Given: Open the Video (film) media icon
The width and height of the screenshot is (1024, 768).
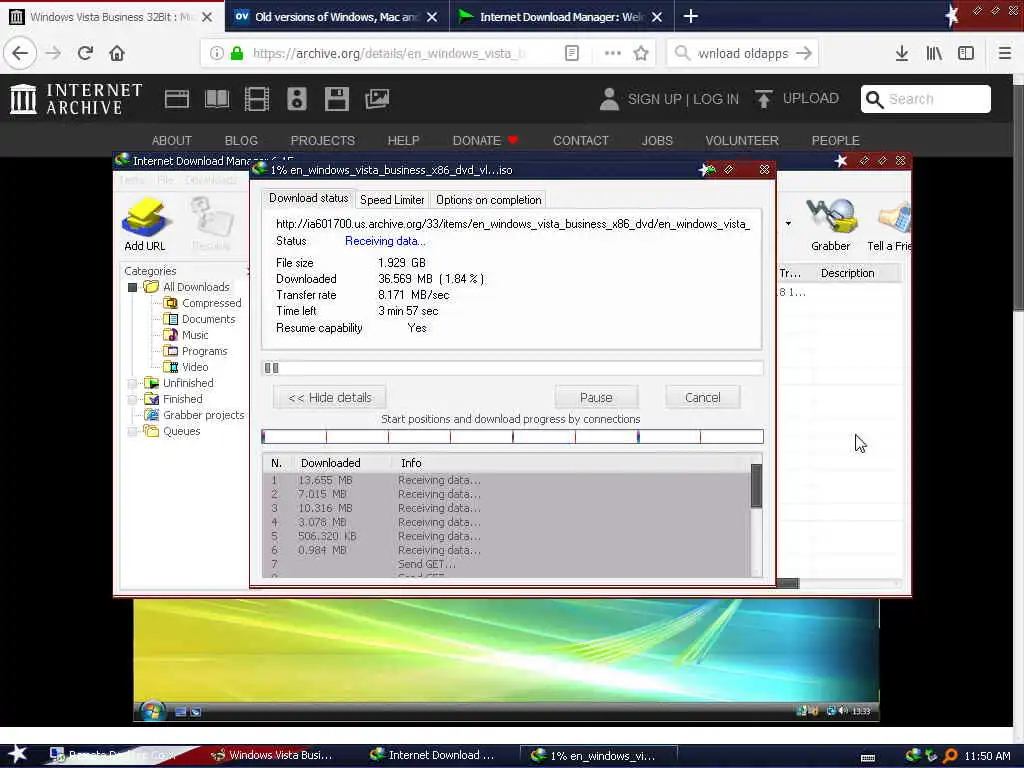Looking at the screenshot, I should 257,99.
